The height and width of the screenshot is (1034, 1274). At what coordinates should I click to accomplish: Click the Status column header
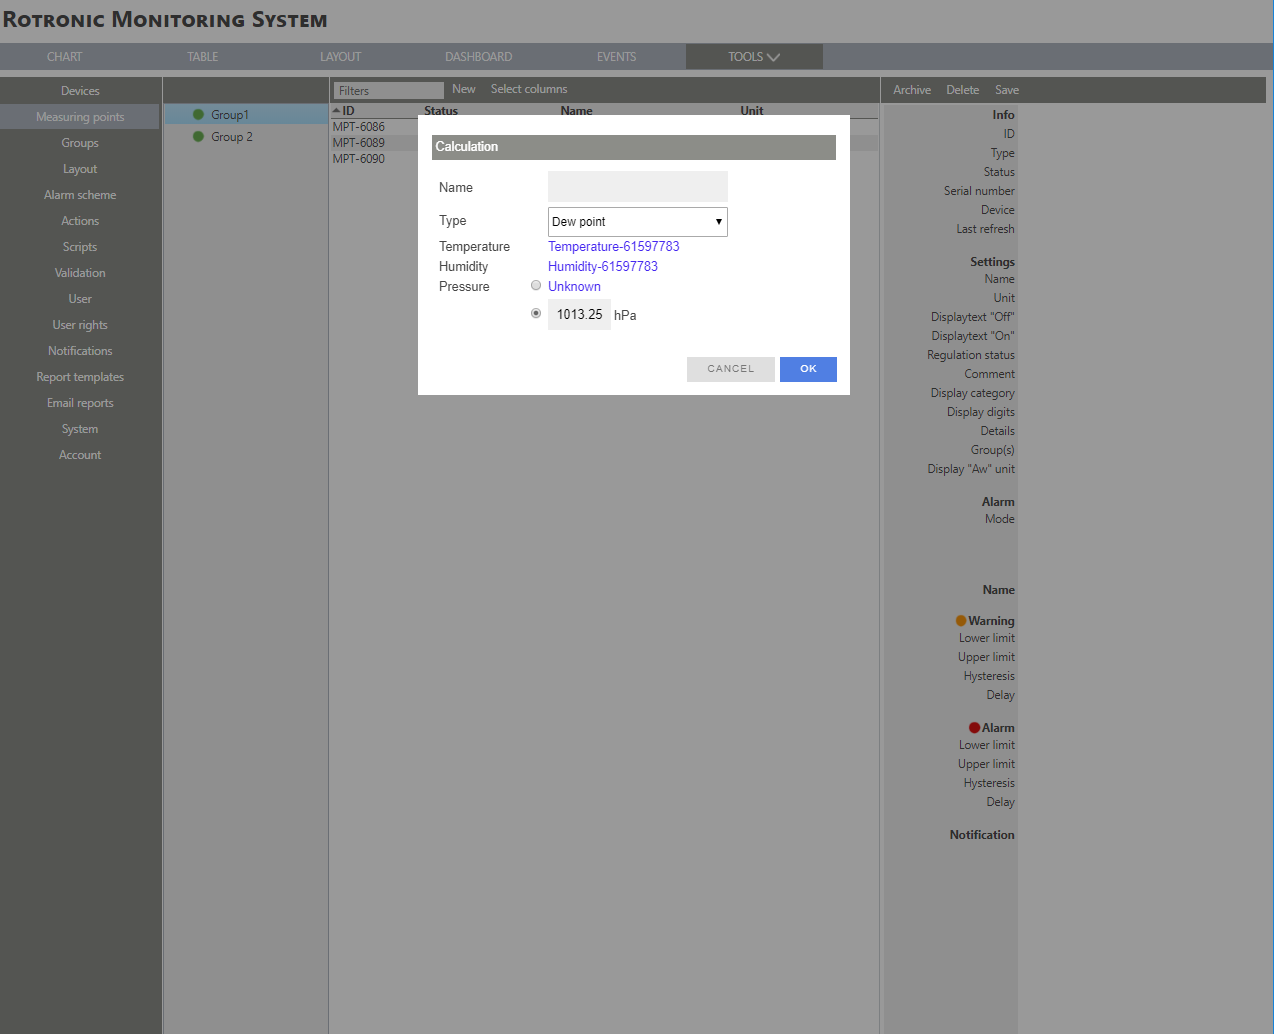click(x=441, y=110)
